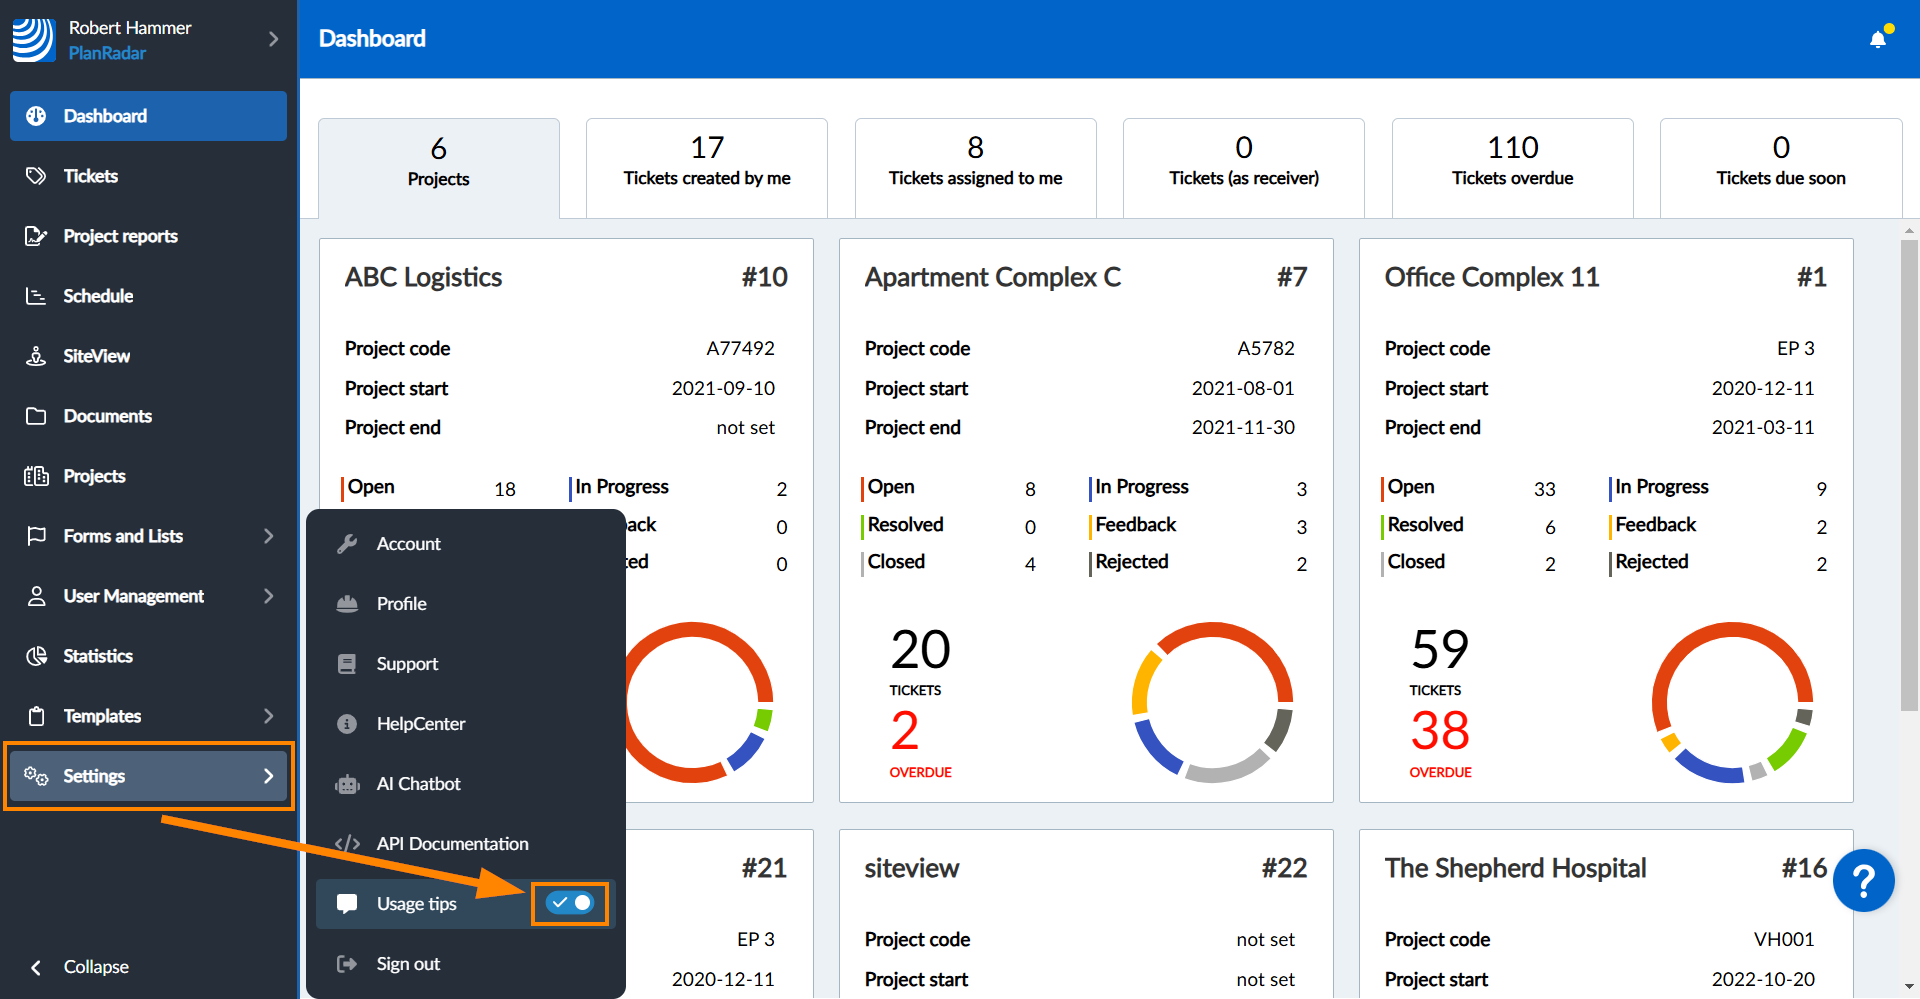Screen dimensions: 1920x999
Task: Click the SiteView map pin icon
Action: [x=36, y=356]
